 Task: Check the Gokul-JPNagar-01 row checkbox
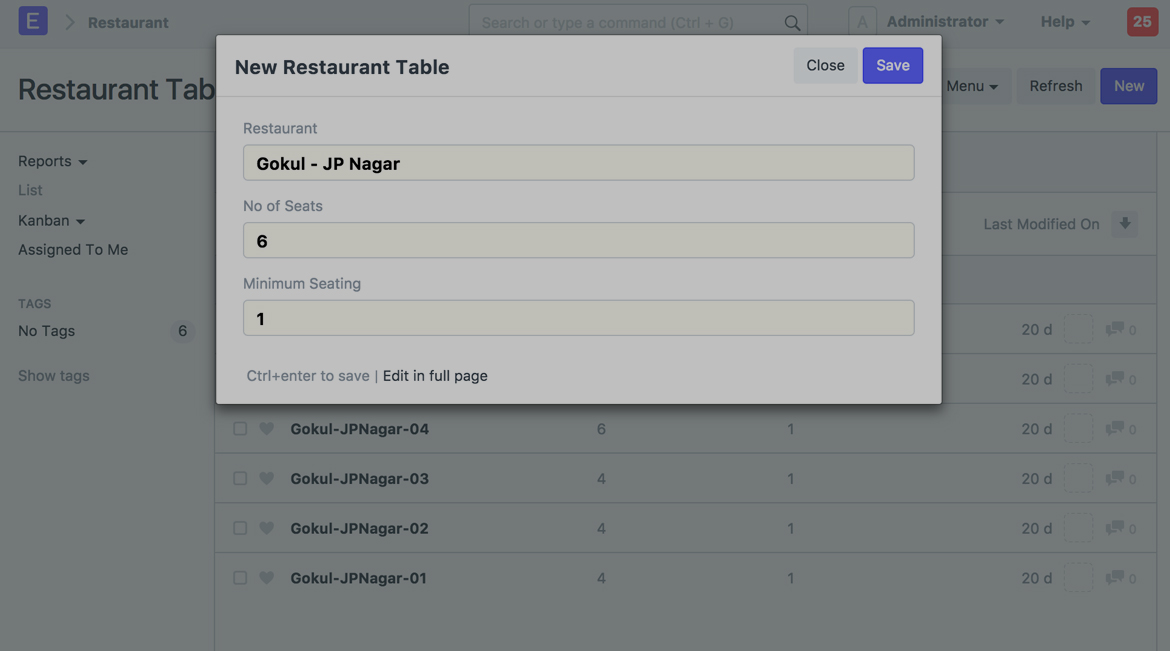[x=240, y=578]
